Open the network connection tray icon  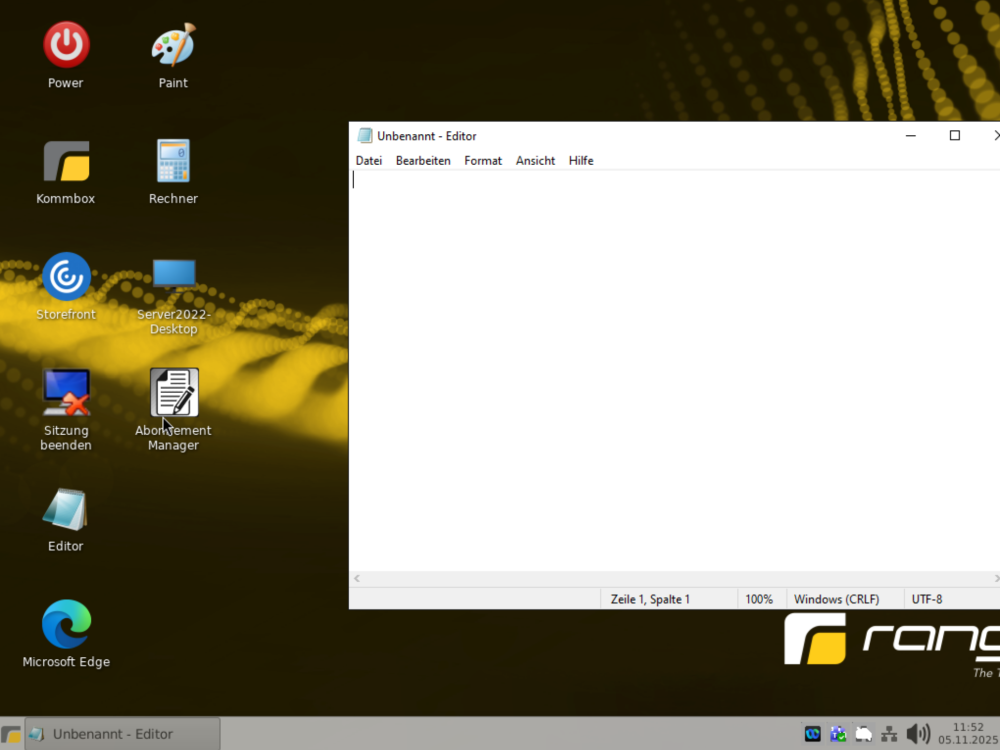[889, 734]
